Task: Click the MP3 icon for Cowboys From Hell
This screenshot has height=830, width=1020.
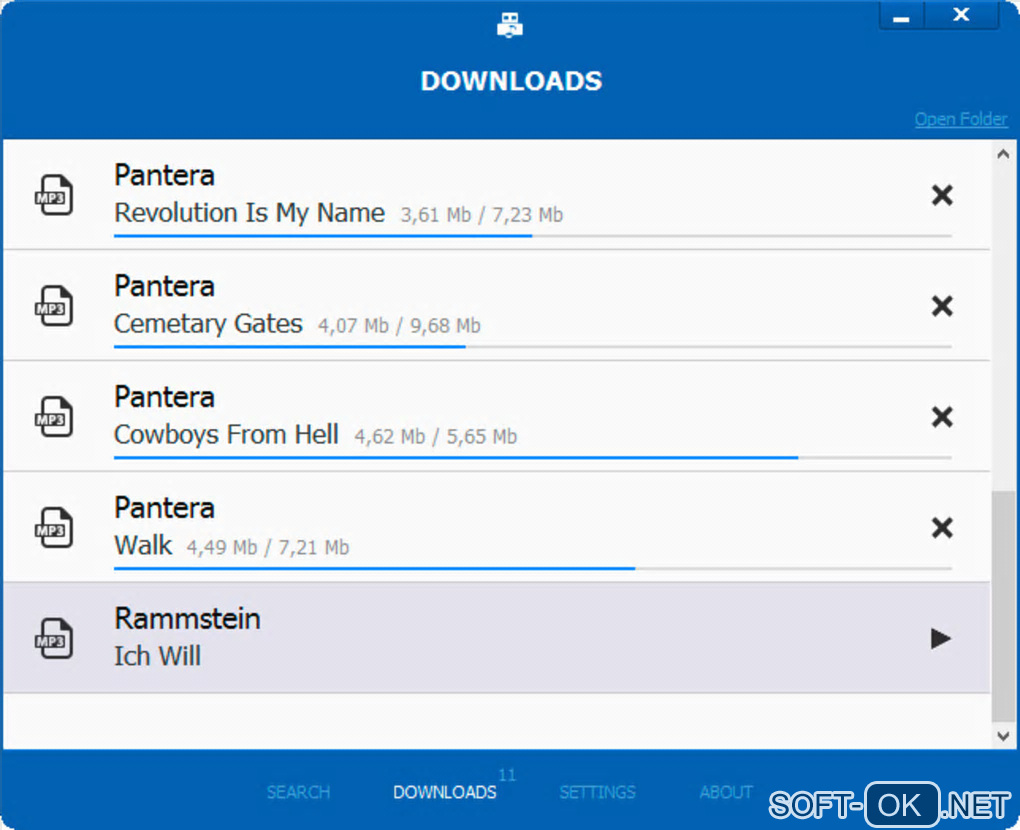Action: click(53, 416)
